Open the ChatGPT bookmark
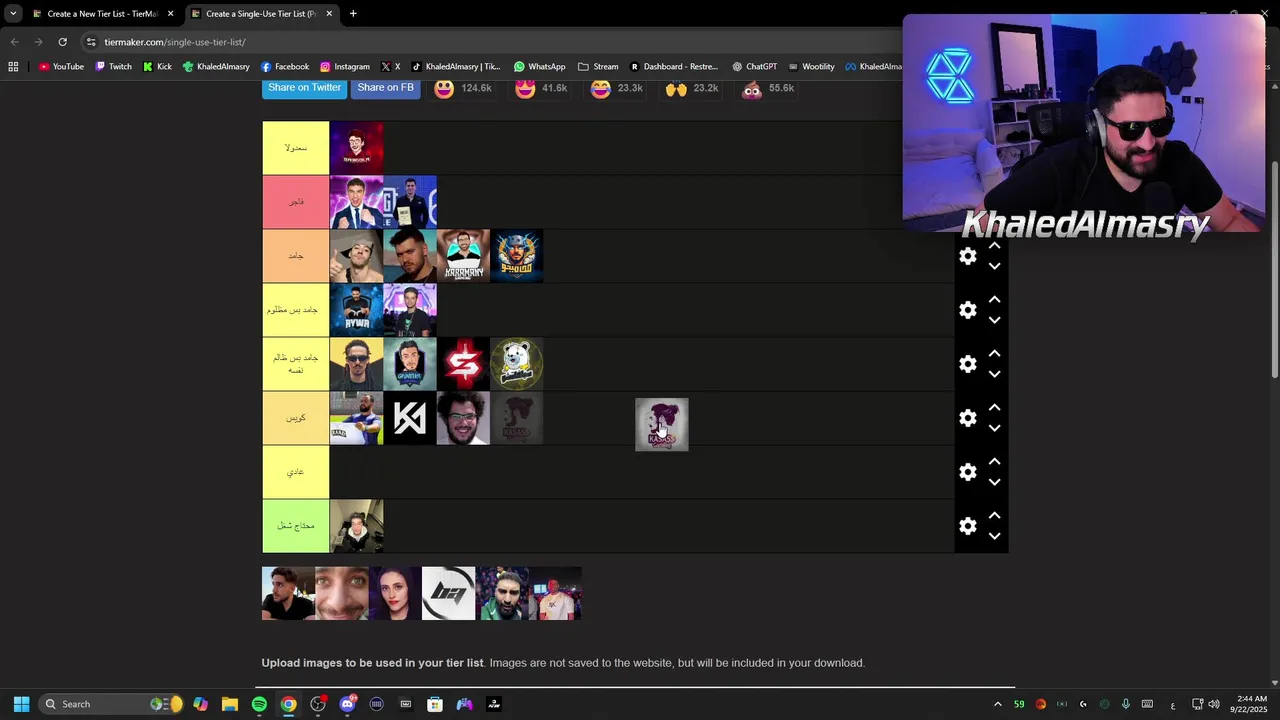The height and width of the screenshot is (720, 1280). (754, 67)
